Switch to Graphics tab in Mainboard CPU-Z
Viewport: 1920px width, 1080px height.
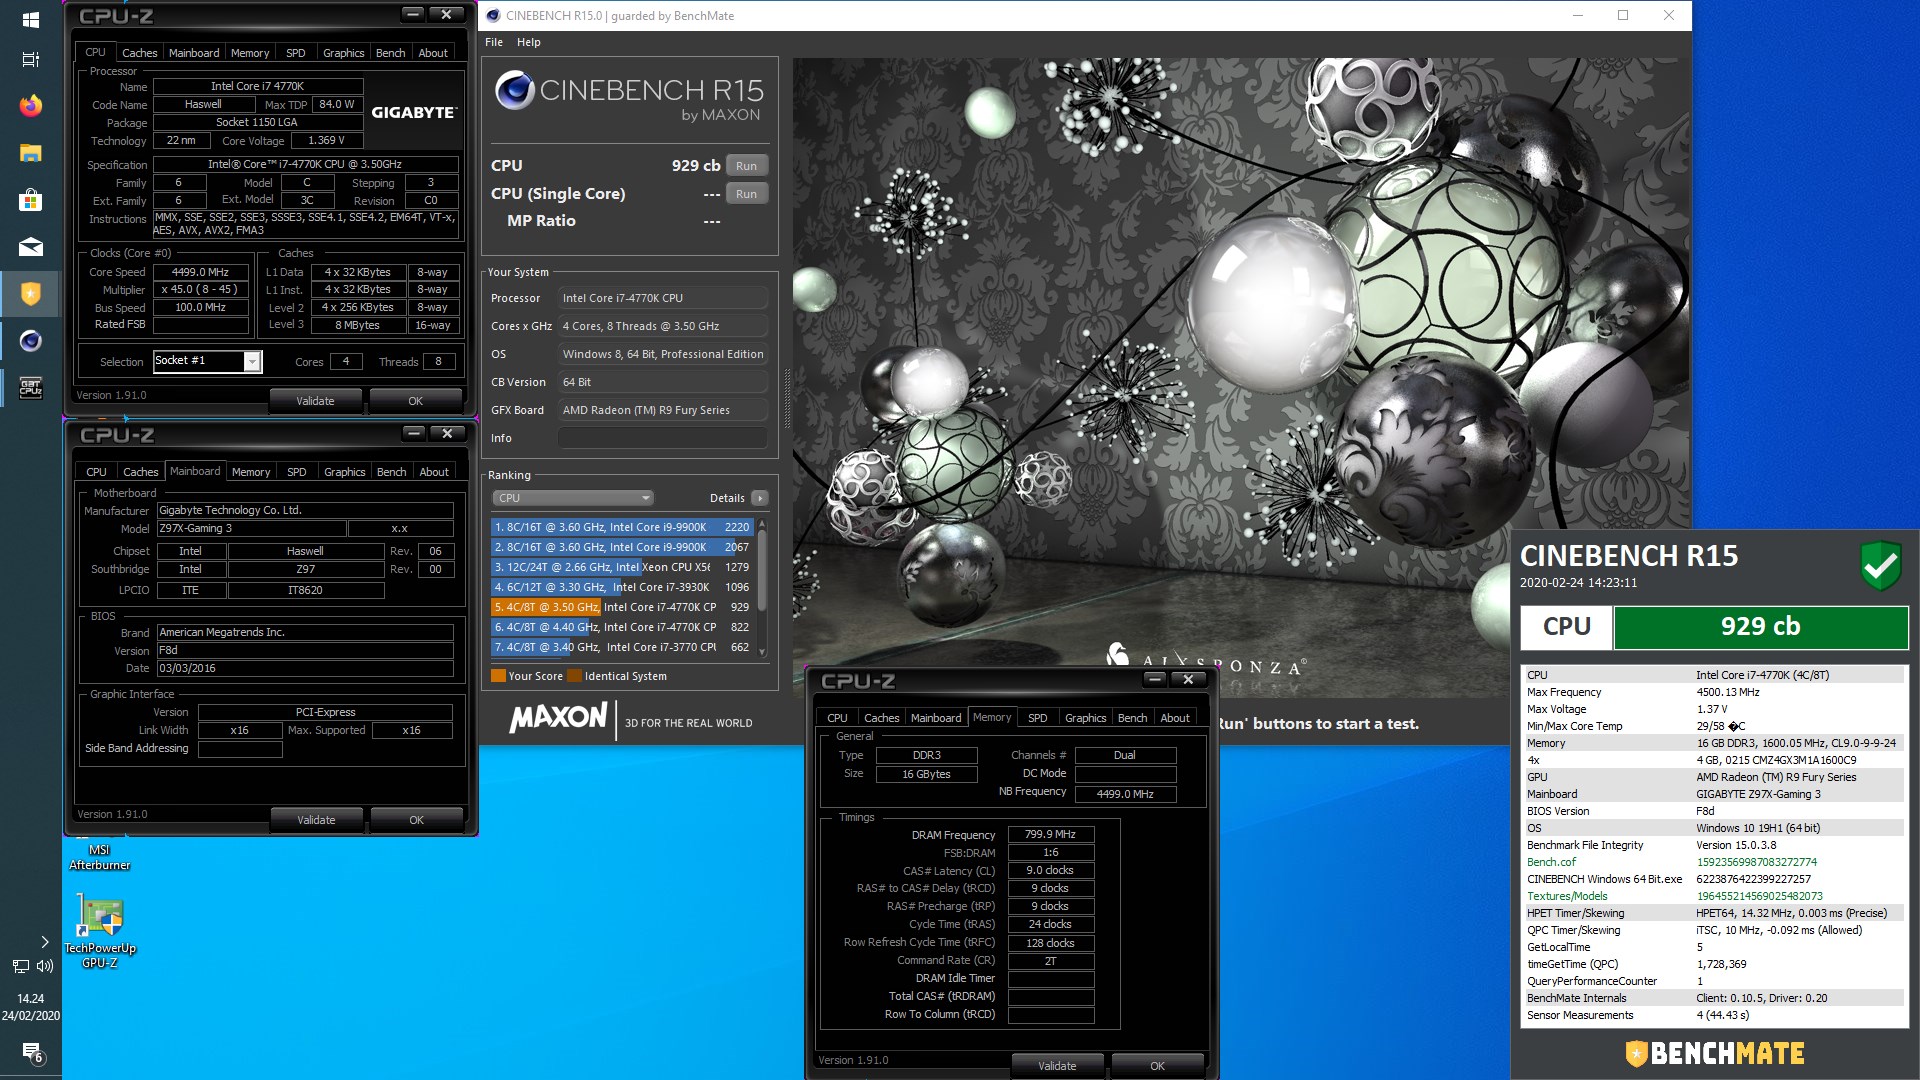tap(344, 472)
